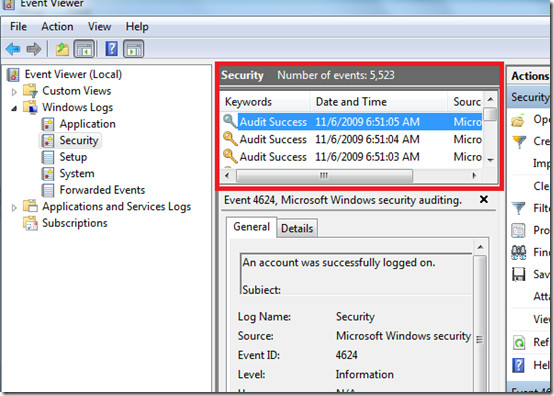Click the event list scroll down arrow
This screenshot has height=396, width=554.
(x=490, y=160)
